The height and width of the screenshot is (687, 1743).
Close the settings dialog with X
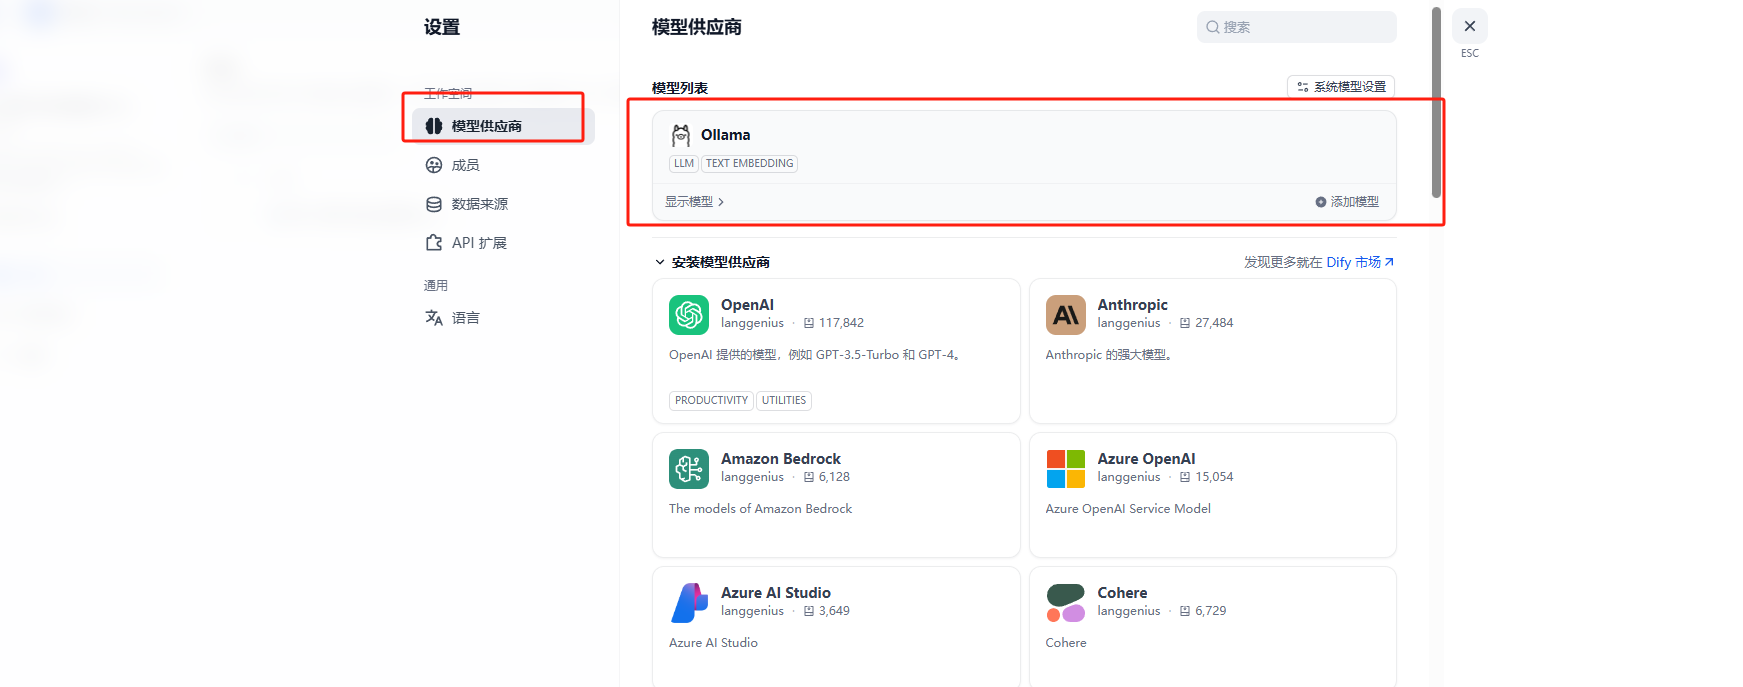point(1470,26)
